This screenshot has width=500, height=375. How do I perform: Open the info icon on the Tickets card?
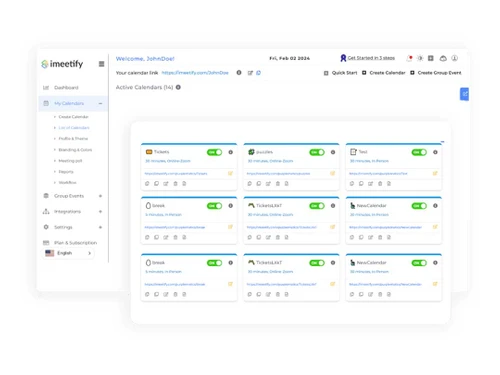click(x=230, y=152)
